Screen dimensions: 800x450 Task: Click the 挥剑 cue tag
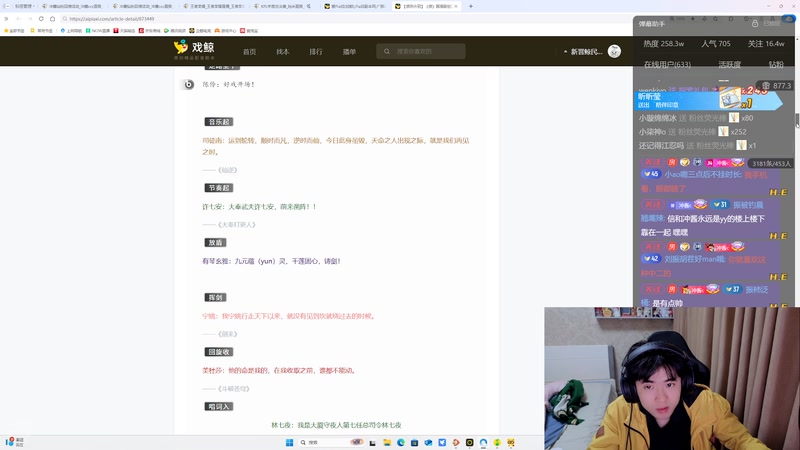point(215,297)
